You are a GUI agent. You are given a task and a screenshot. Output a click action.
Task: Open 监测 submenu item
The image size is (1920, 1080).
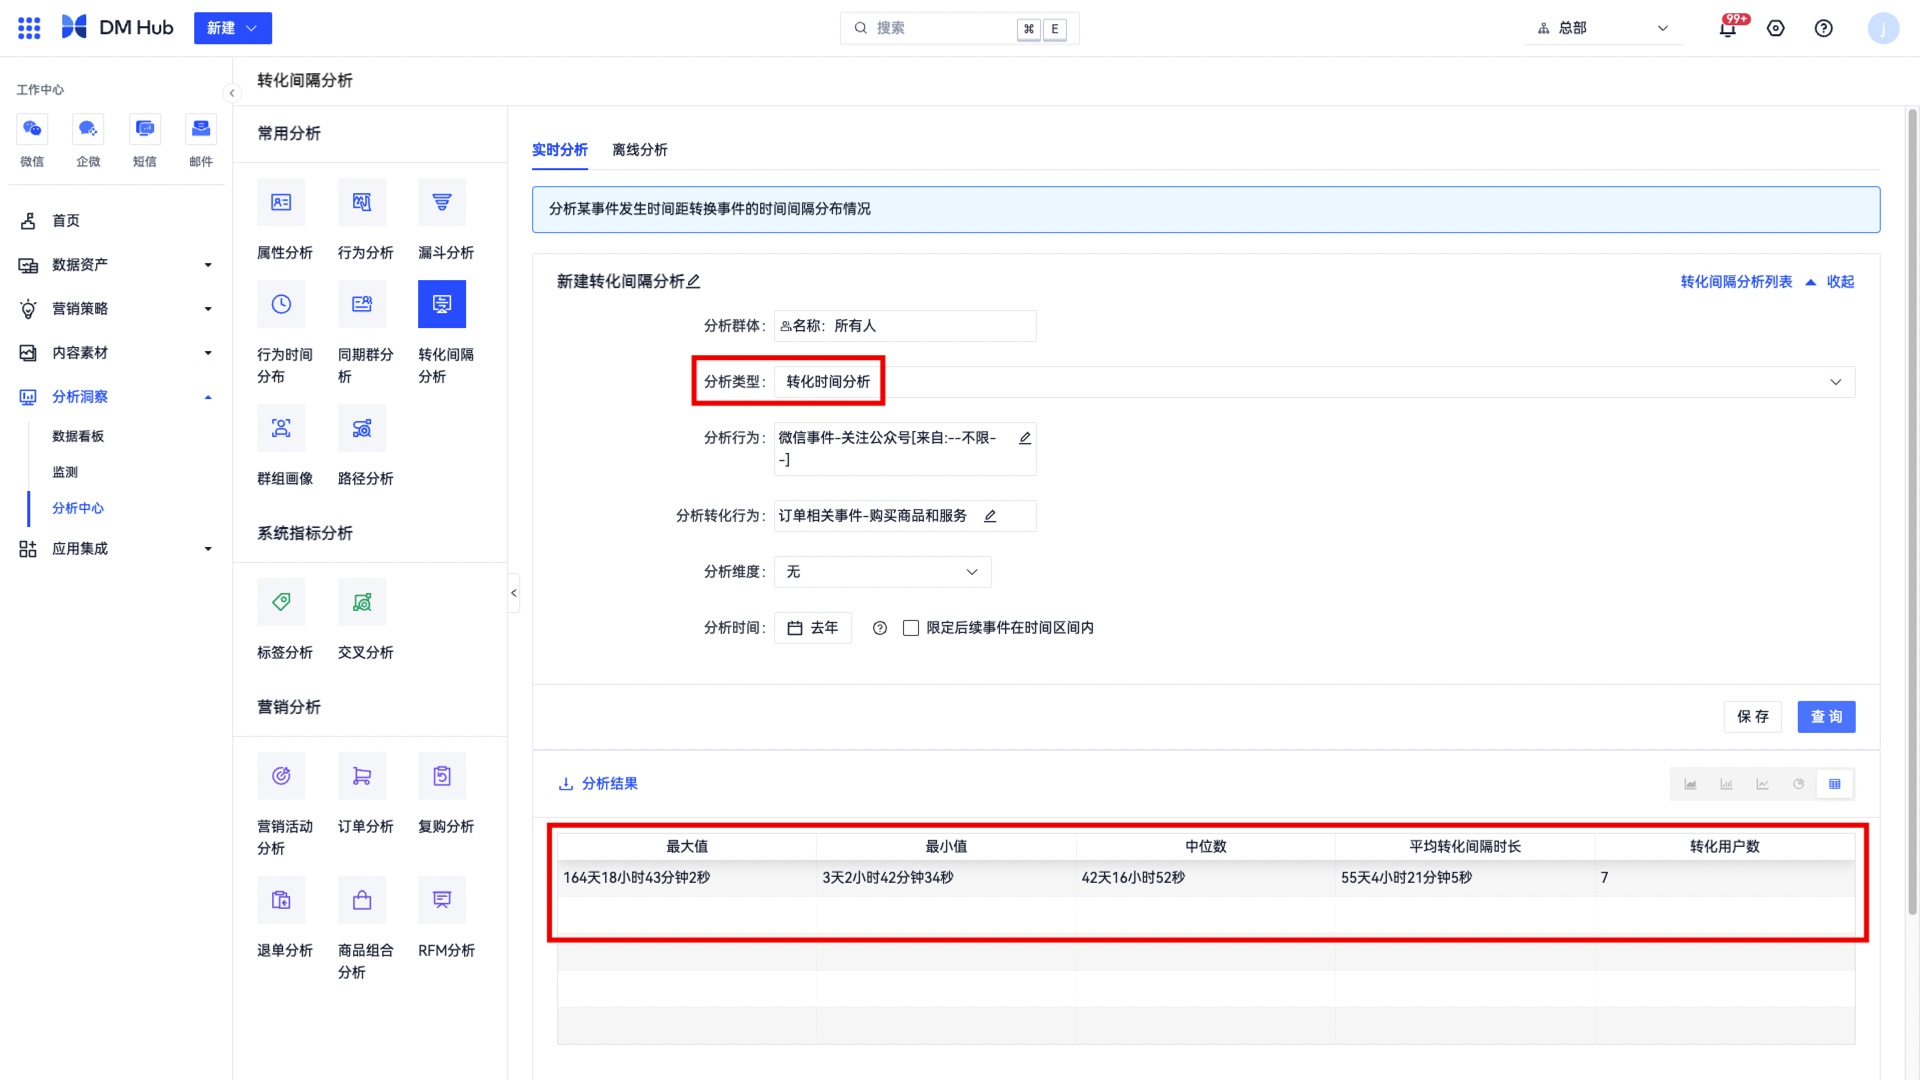(65, 472)
